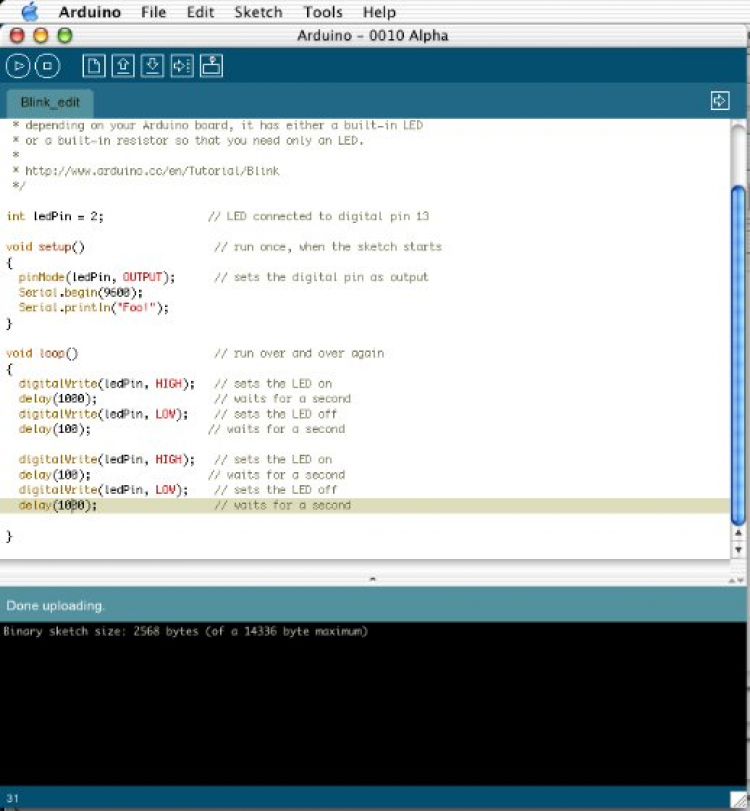Click the yellow minimize window button

click(41, 35)
